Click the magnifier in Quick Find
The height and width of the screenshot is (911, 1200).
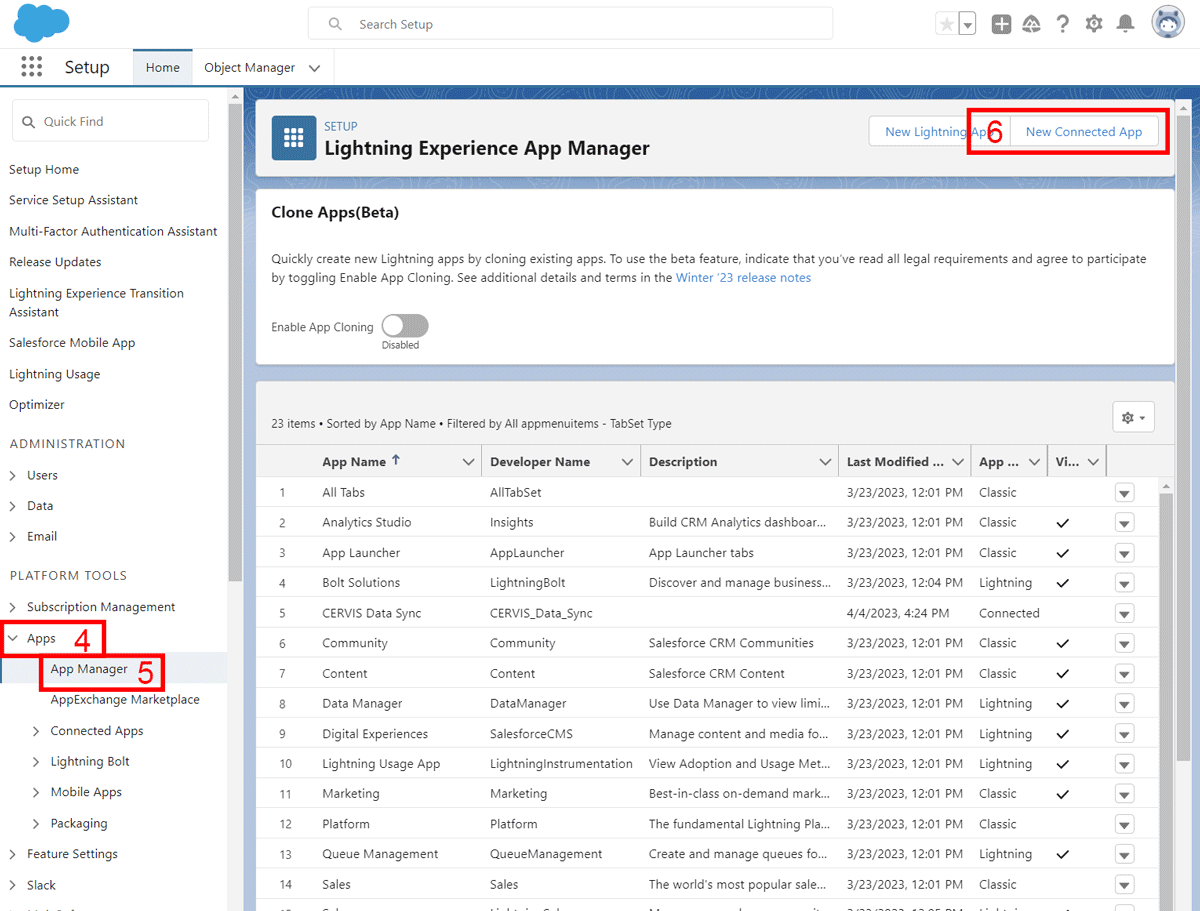pyautogui.click(x=29, y=120)
